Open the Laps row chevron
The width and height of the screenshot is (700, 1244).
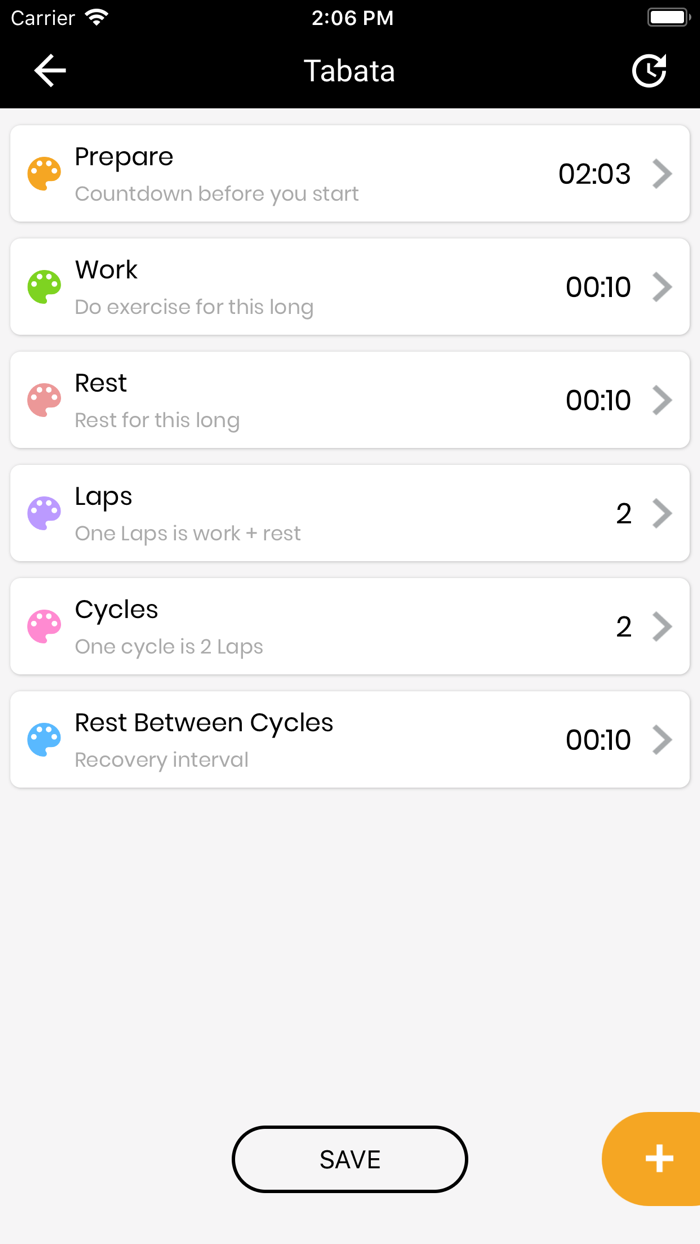[x=662, y=512]
